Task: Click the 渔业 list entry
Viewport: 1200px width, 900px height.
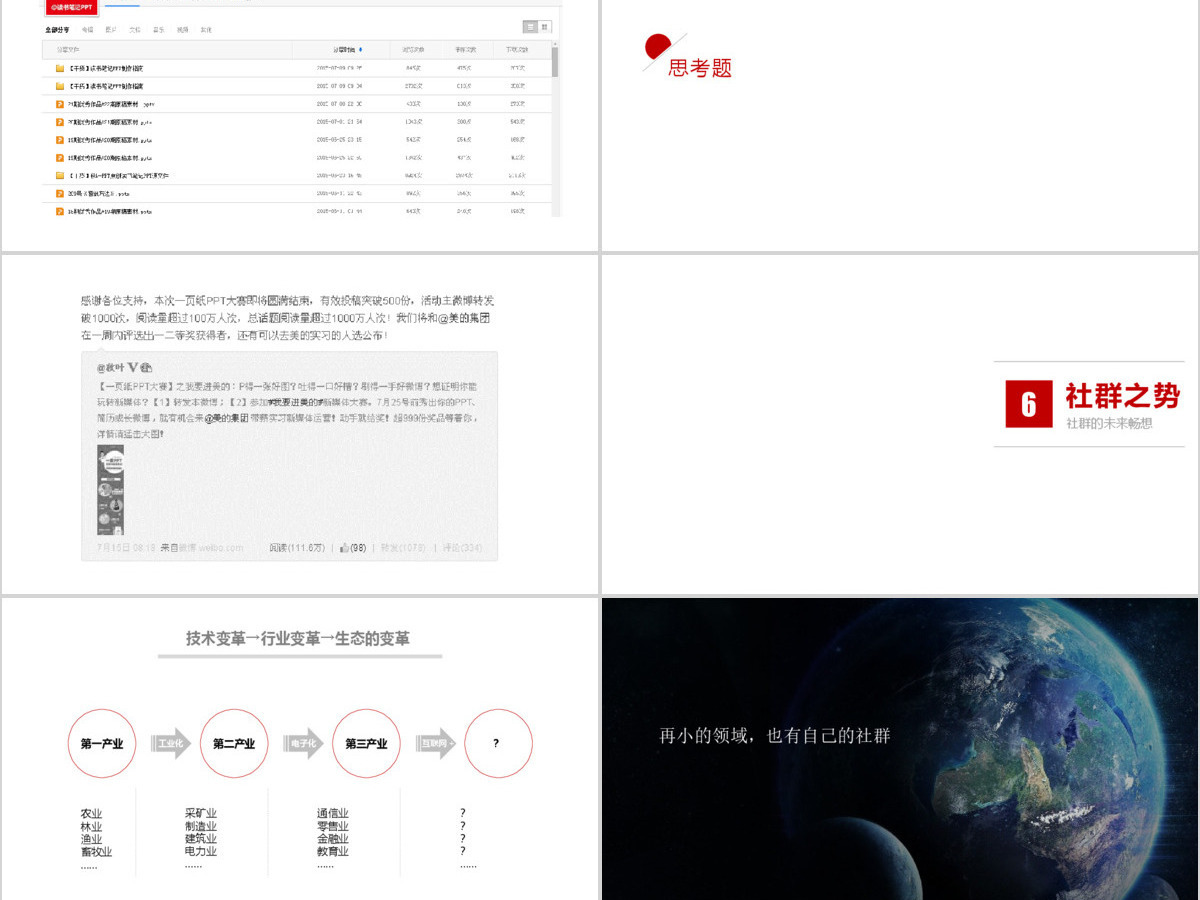Action: click(91, 839)
